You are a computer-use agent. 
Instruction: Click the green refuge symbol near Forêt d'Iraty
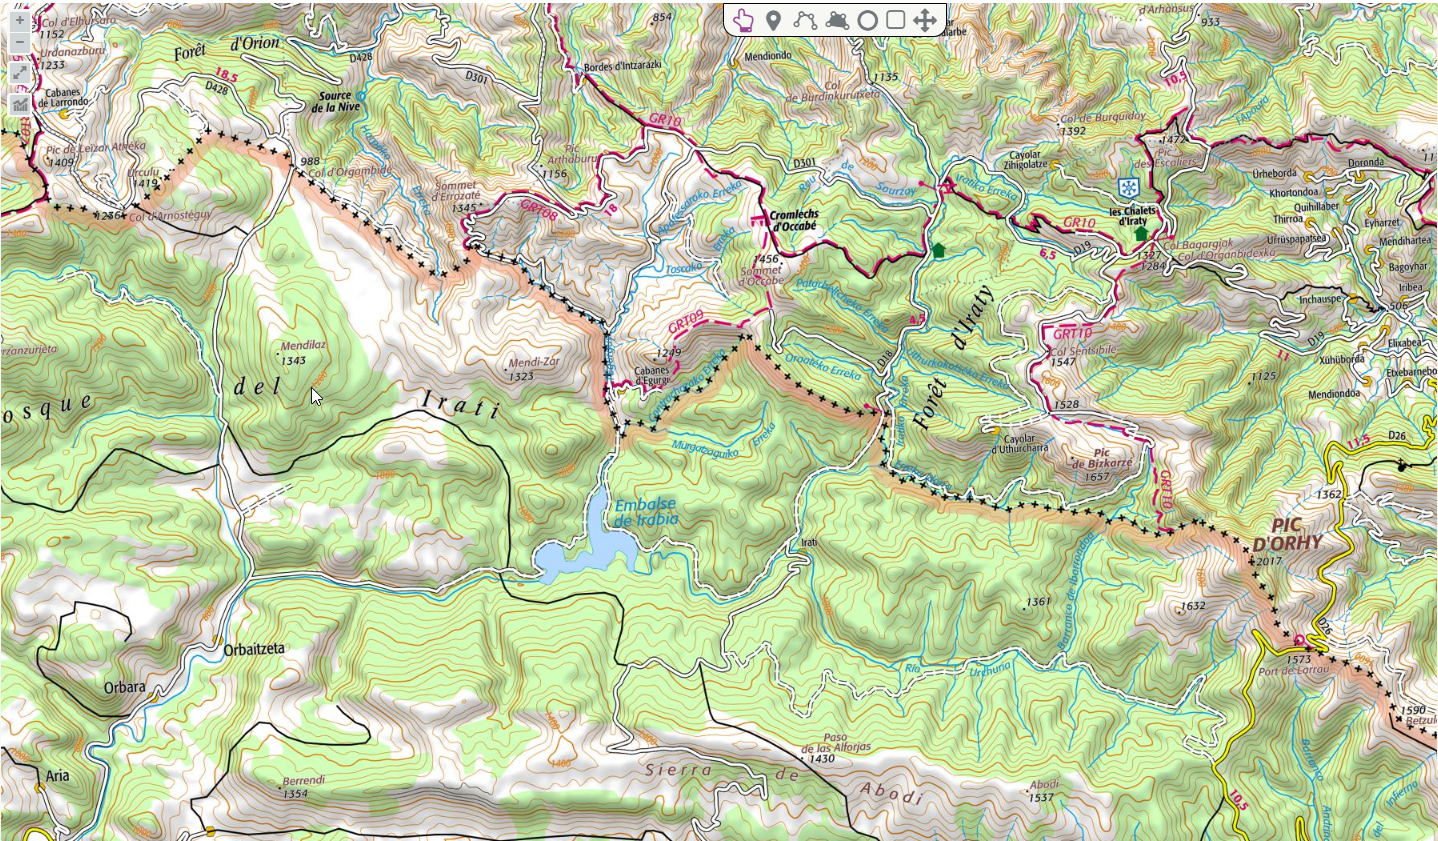tap(938, 251)
